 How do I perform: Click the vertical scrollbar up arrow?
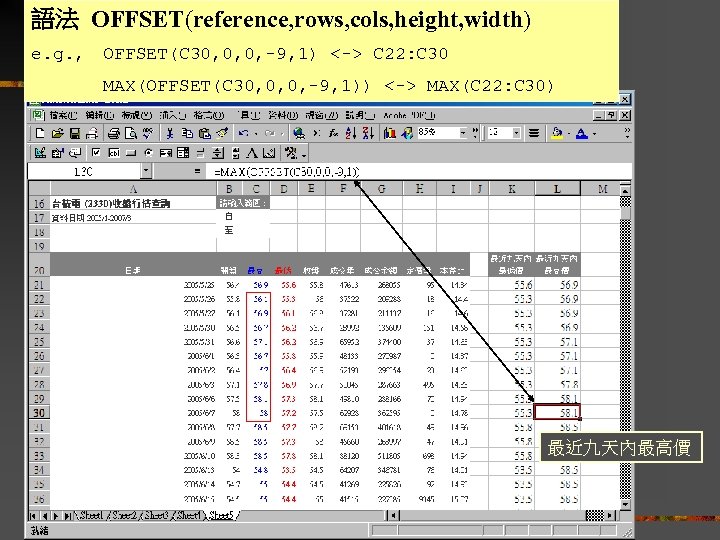pos(625,190)
